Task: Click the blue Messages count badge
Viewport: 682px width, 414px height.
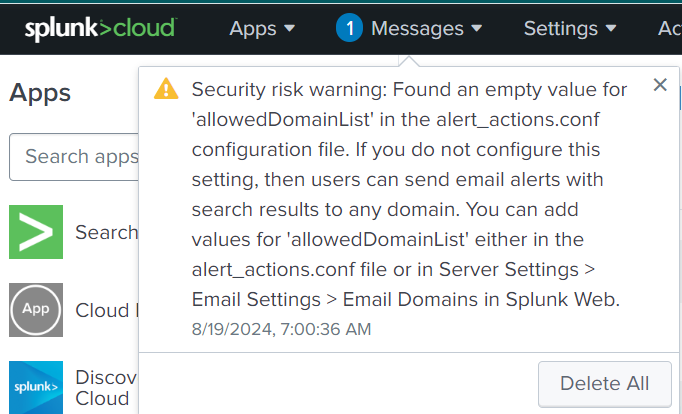Action: coord(349,28)
